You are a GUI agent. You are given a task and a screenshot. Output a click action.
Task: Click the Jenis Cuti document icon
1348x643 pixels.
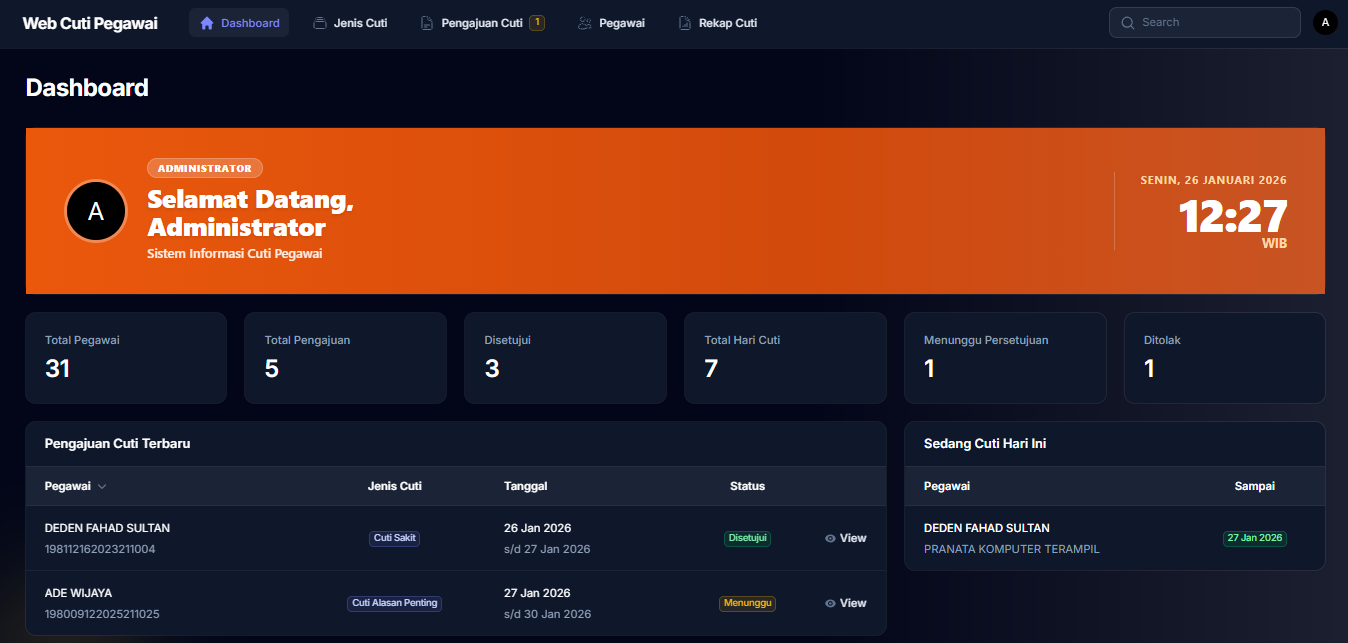tap(321, 22)
